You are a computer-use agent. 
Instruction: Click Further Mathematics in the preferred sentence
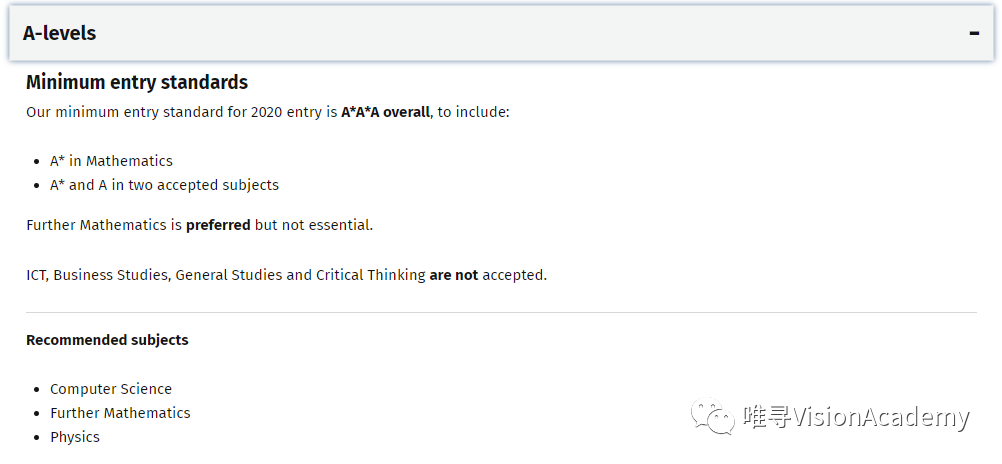96,225
